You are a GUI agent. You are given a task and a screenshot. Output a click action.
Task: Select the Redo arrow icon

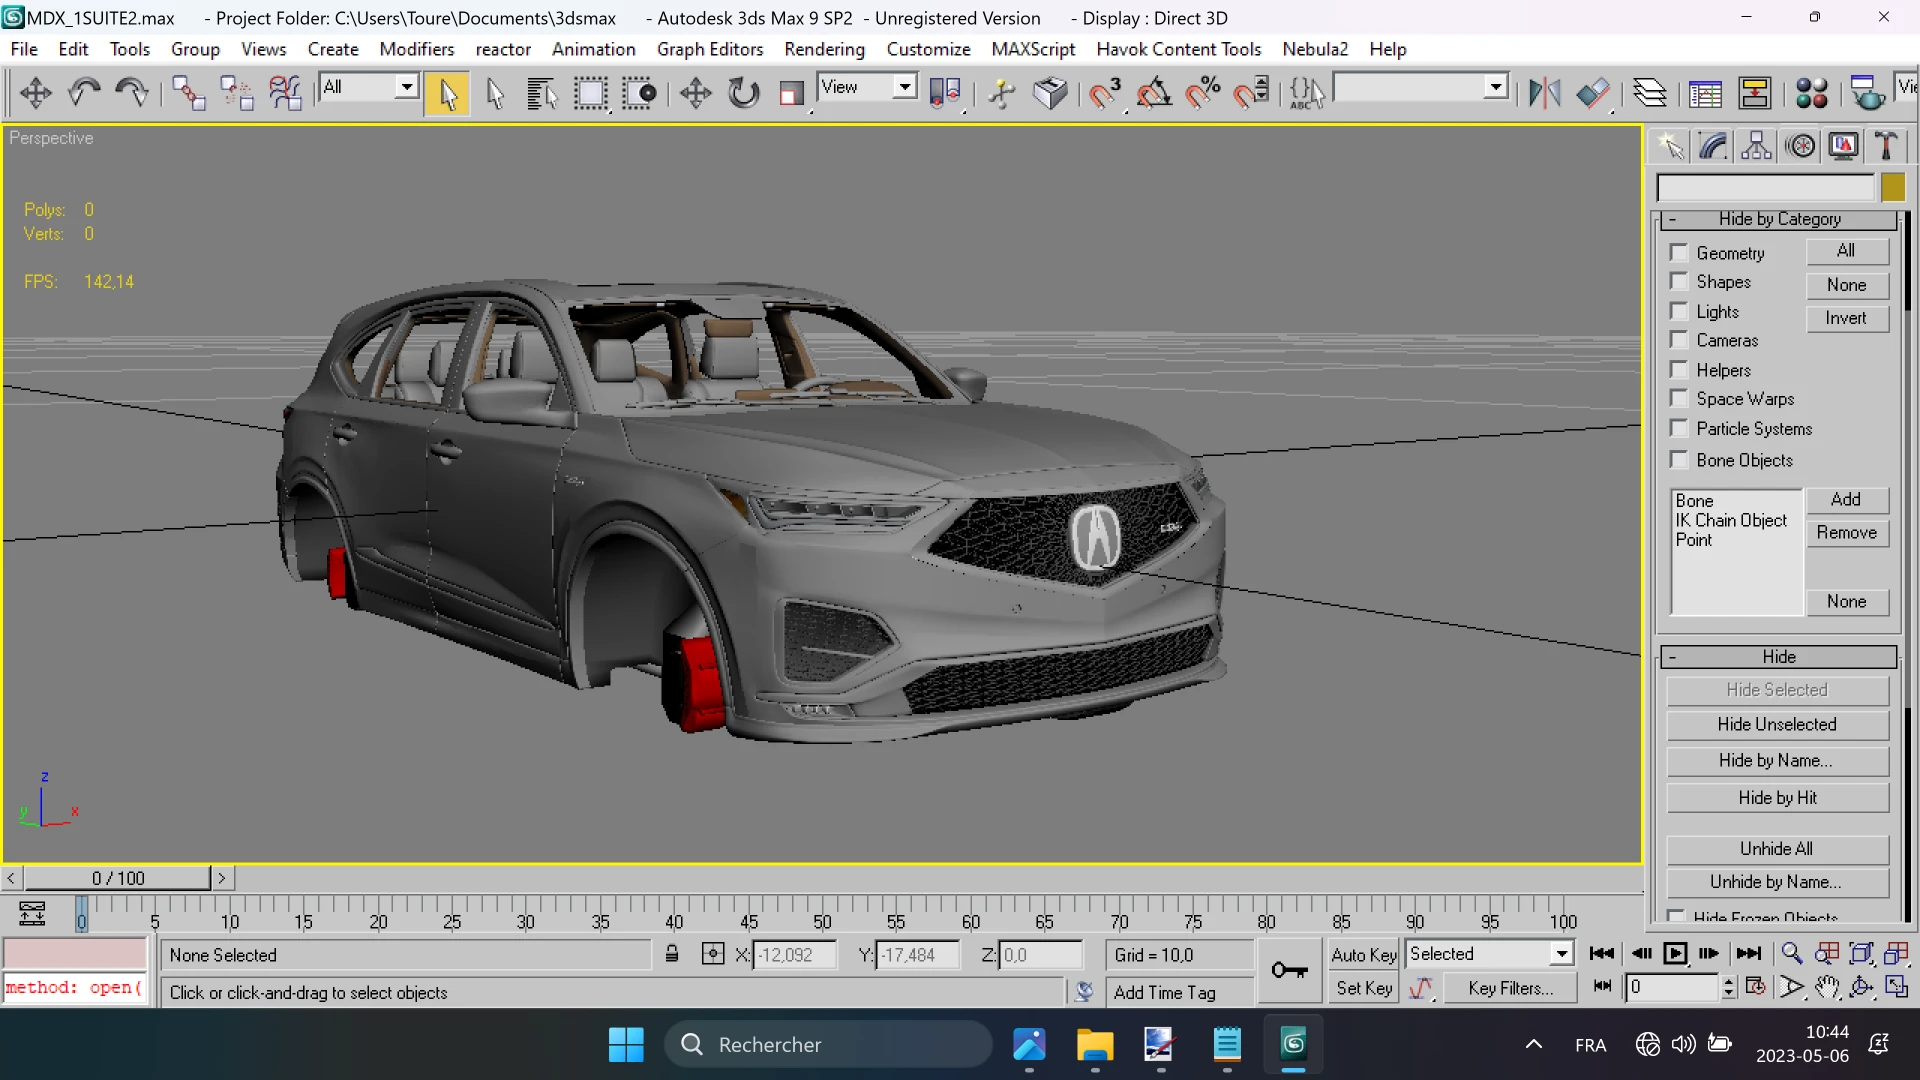131,93
